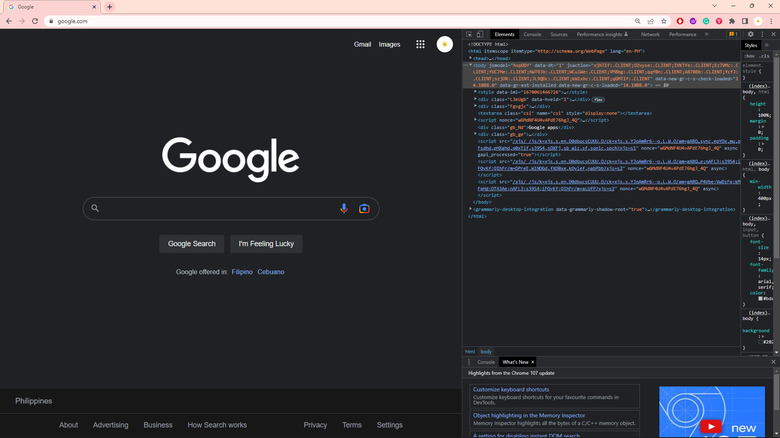Expand the grammarly-desktop-integration node
Image resolution: width=780 pixels, height=438 pixels.
tap(469, 209)
